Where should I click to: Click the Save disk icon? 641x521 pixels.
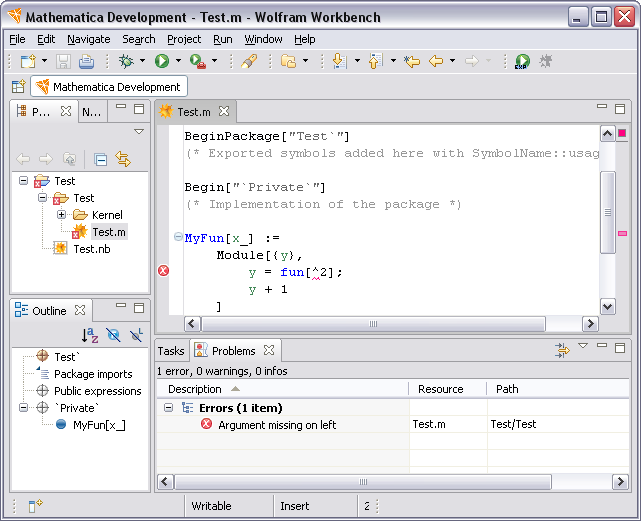click(63, 61)
